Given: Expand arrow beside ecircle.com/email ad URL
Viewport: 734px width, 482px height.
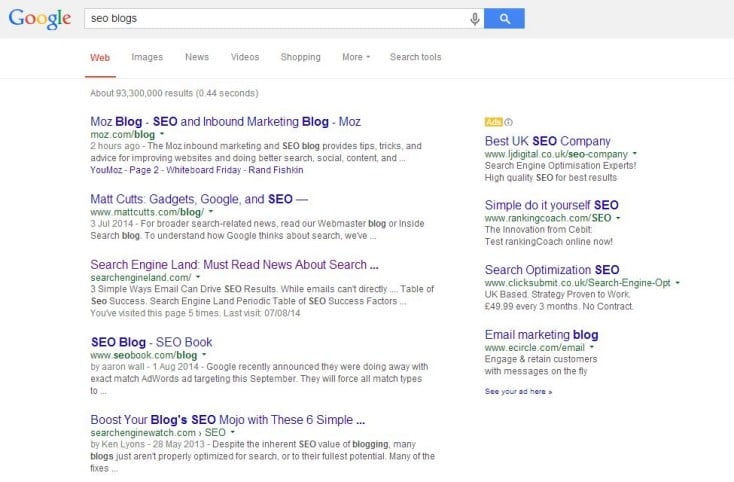Looking at the screenshot, I should [592, 347].
